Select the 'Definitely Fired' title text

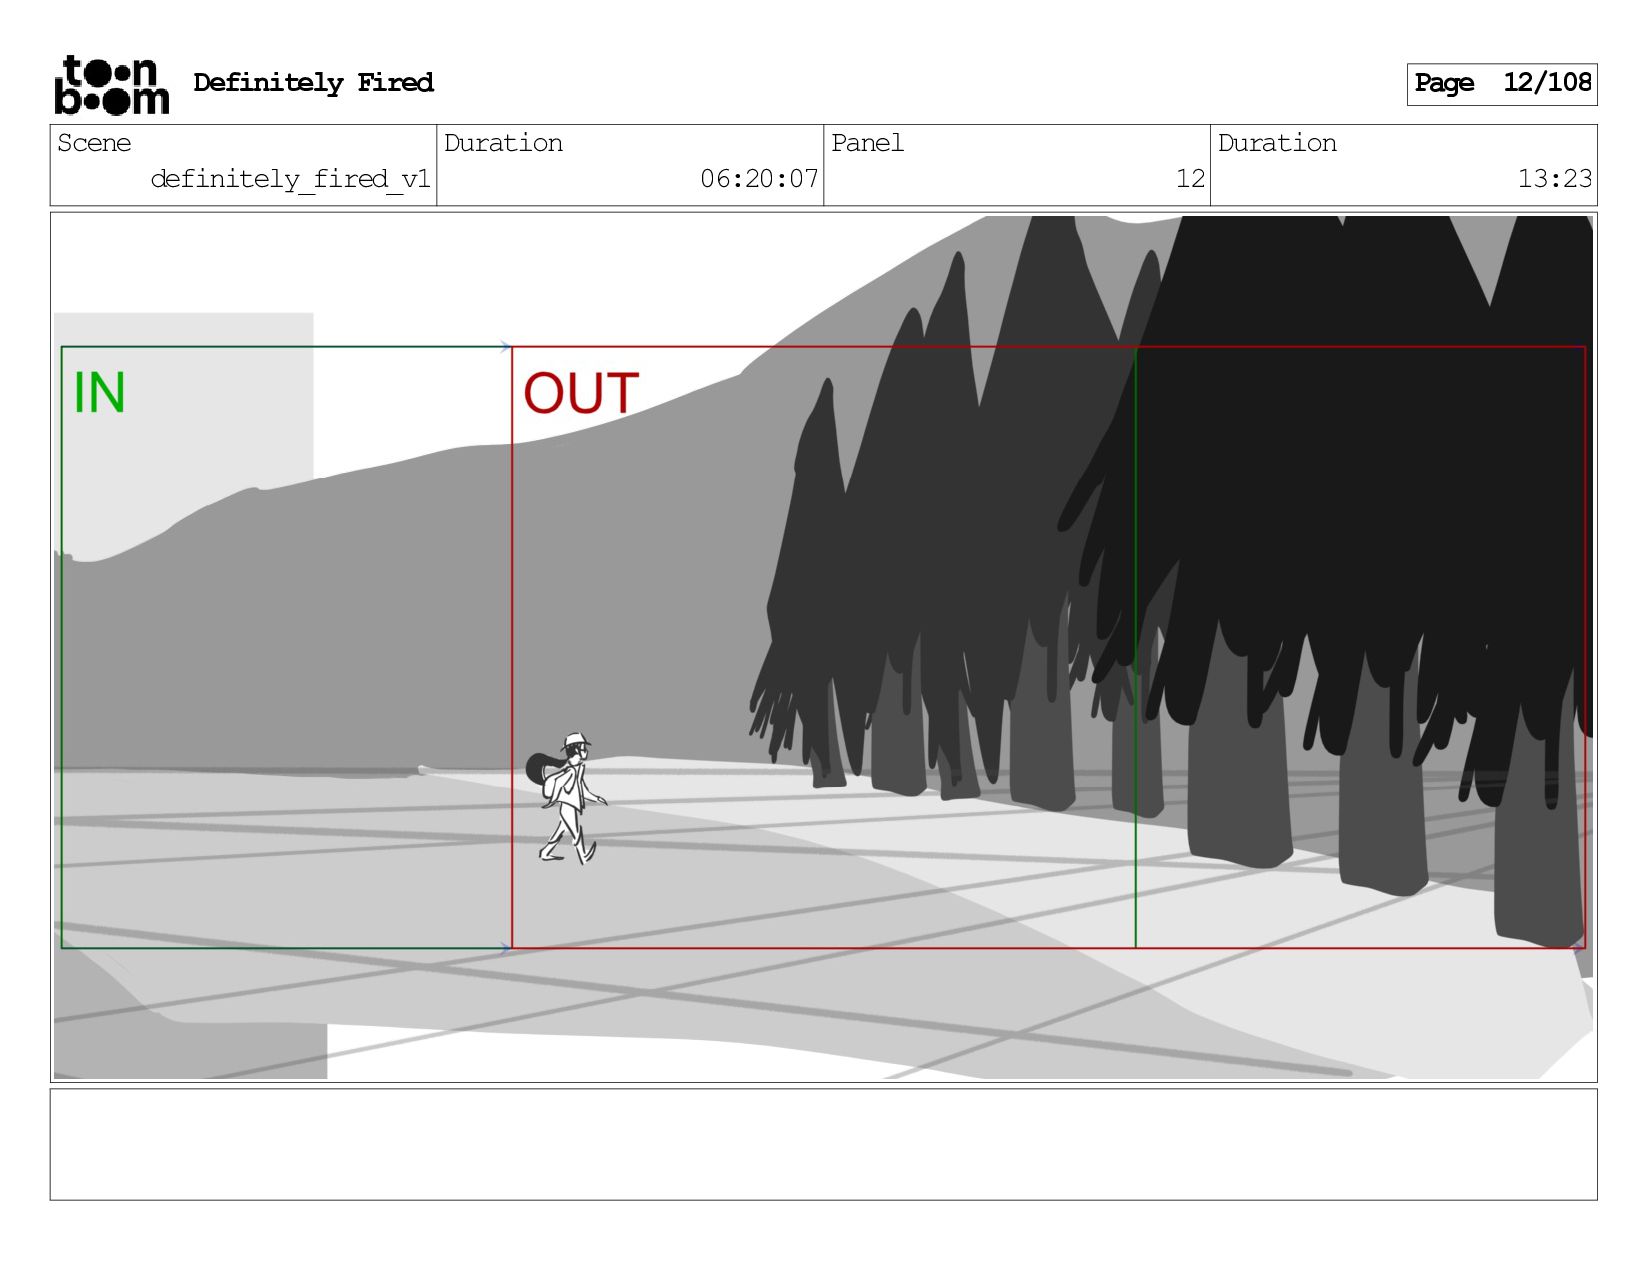313,83
